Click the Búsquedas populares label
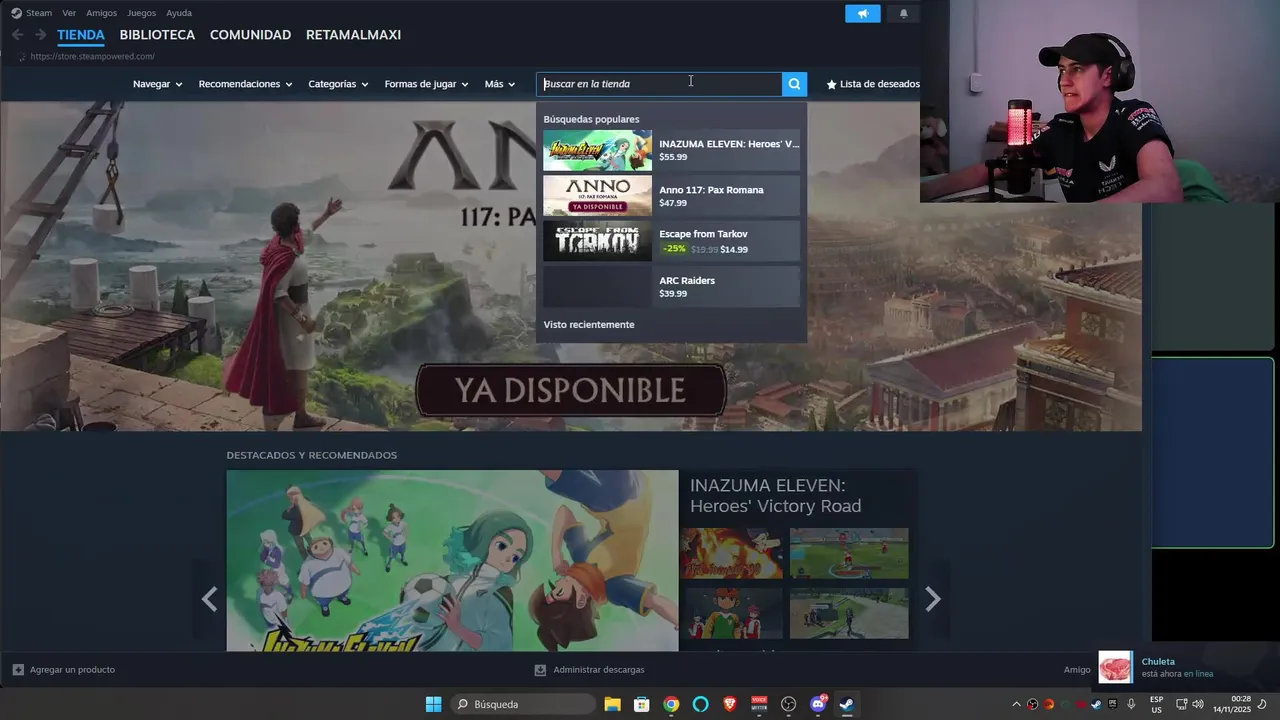The height and width of the screenshot is (720, 1280). coord(591,119)
